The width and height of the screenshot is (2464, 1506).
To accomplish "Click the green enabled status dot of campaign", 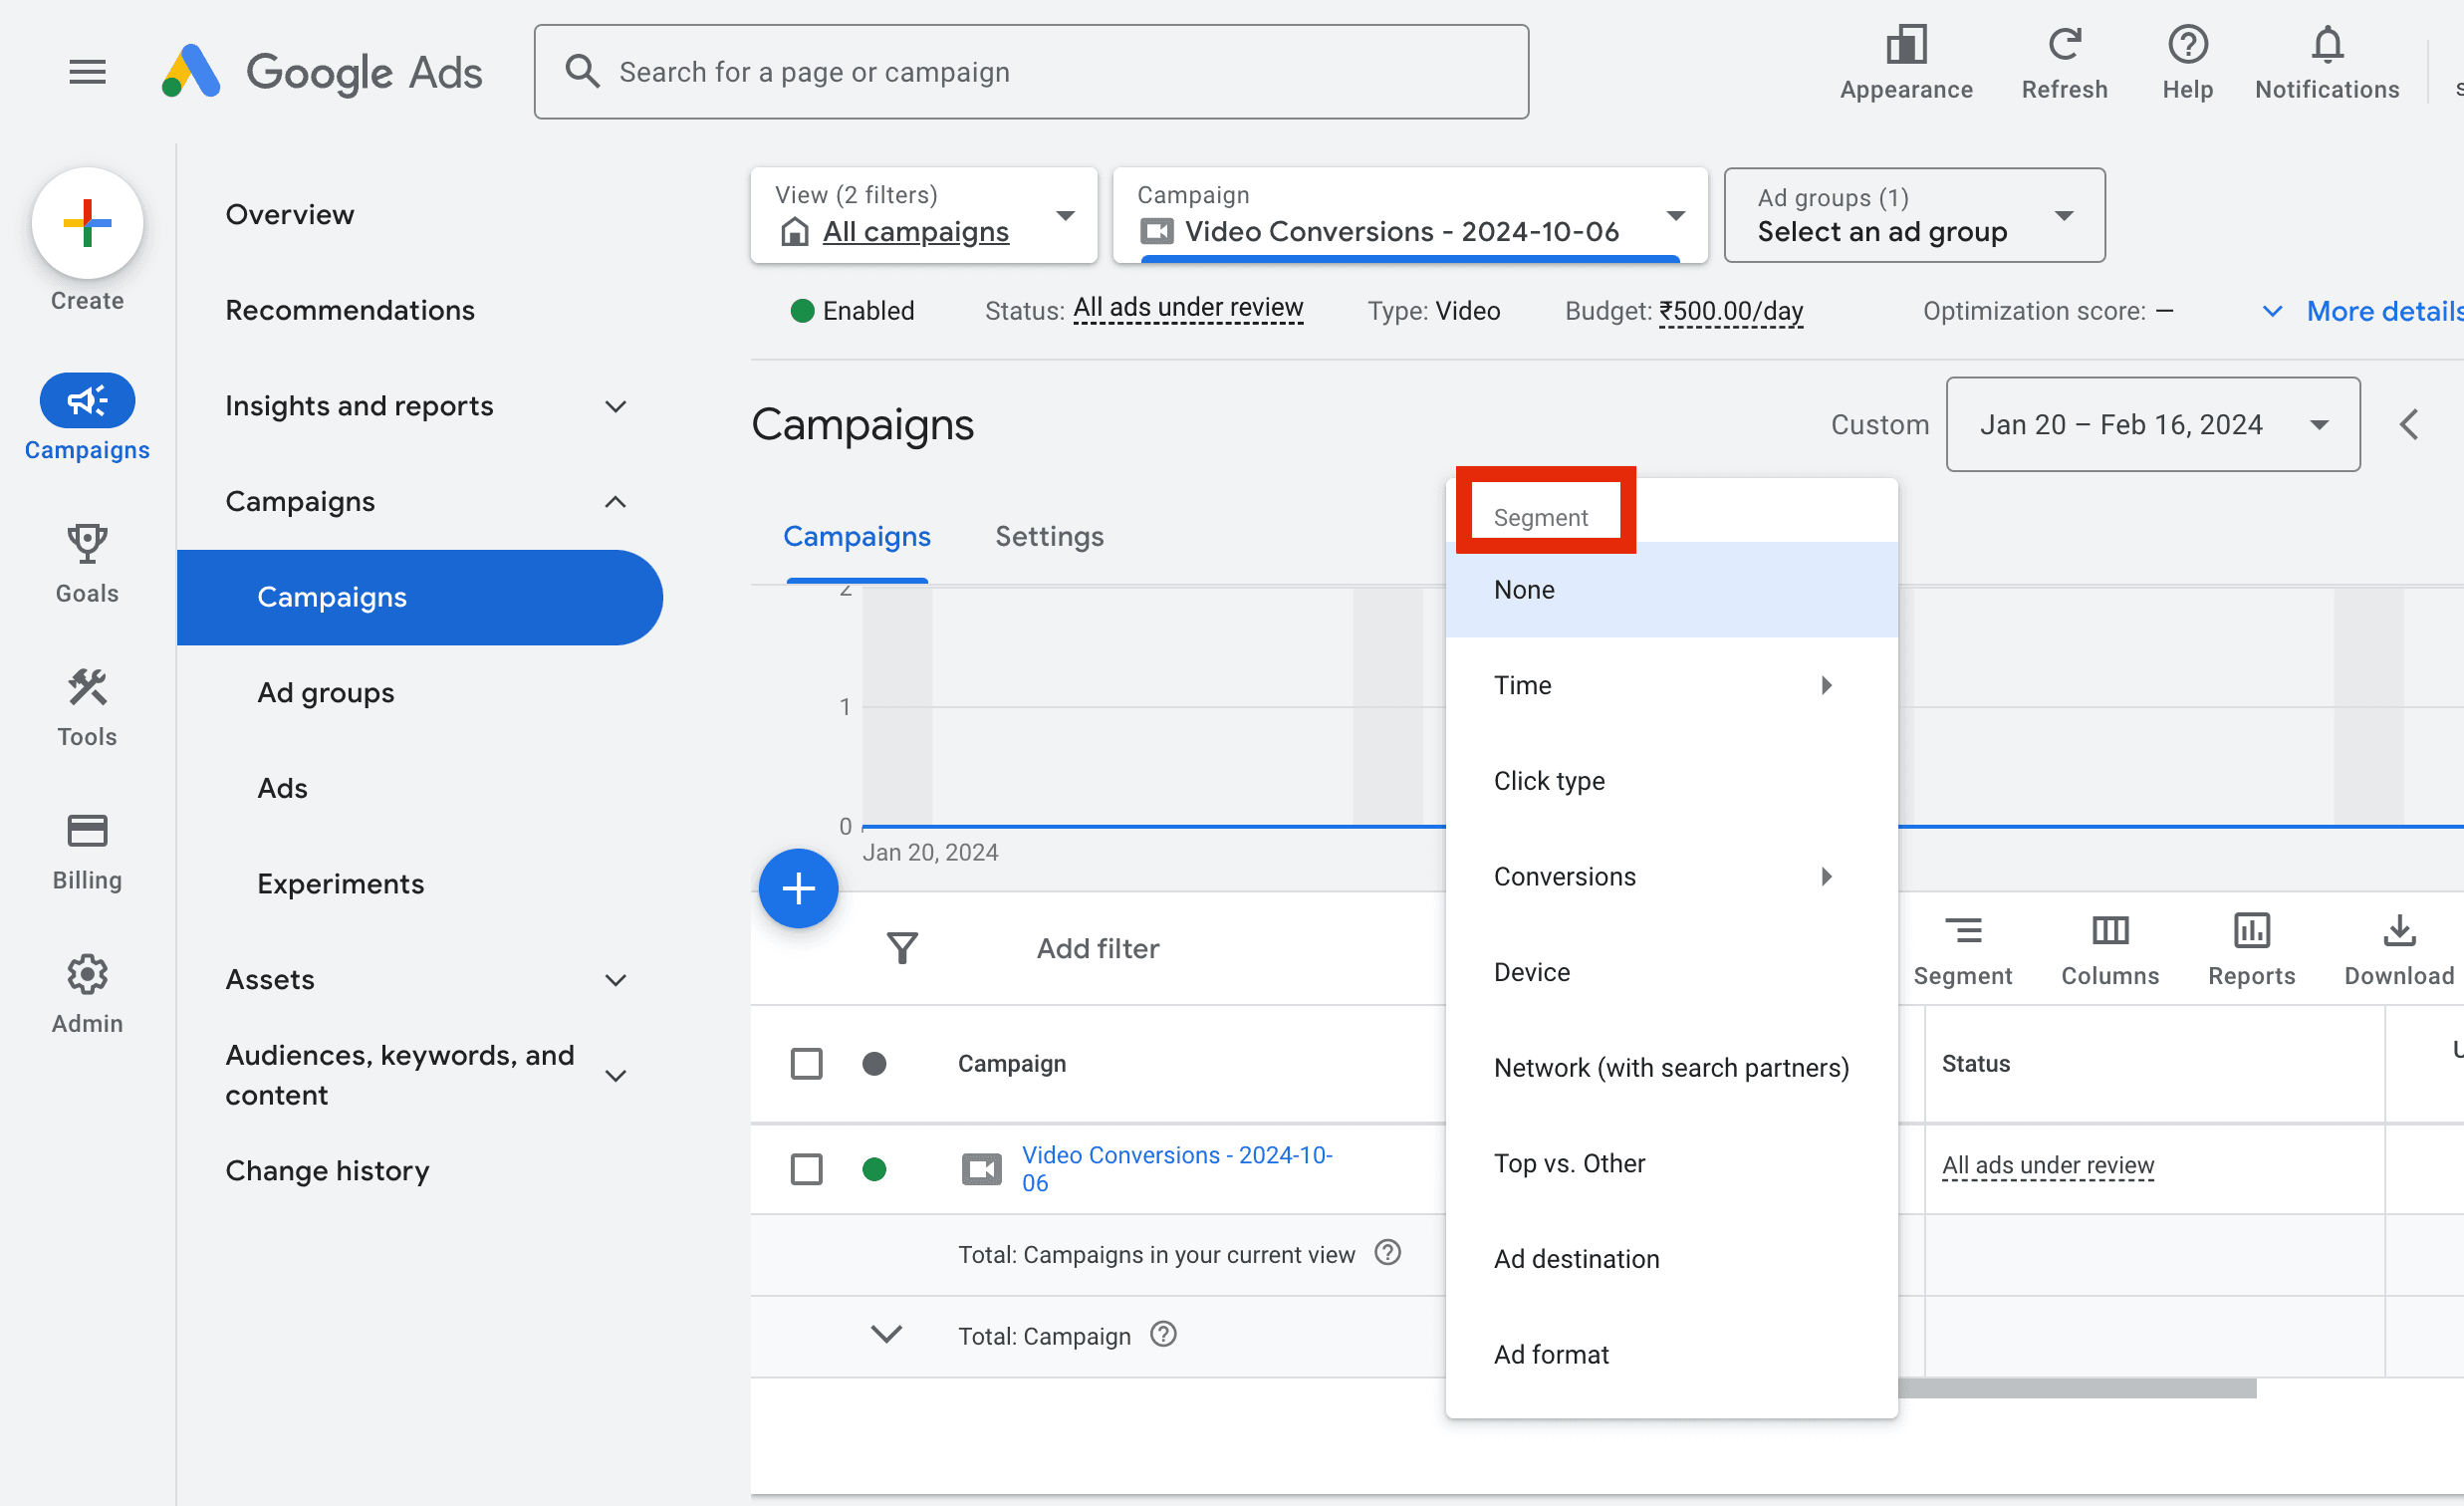I will (874, 1169).
